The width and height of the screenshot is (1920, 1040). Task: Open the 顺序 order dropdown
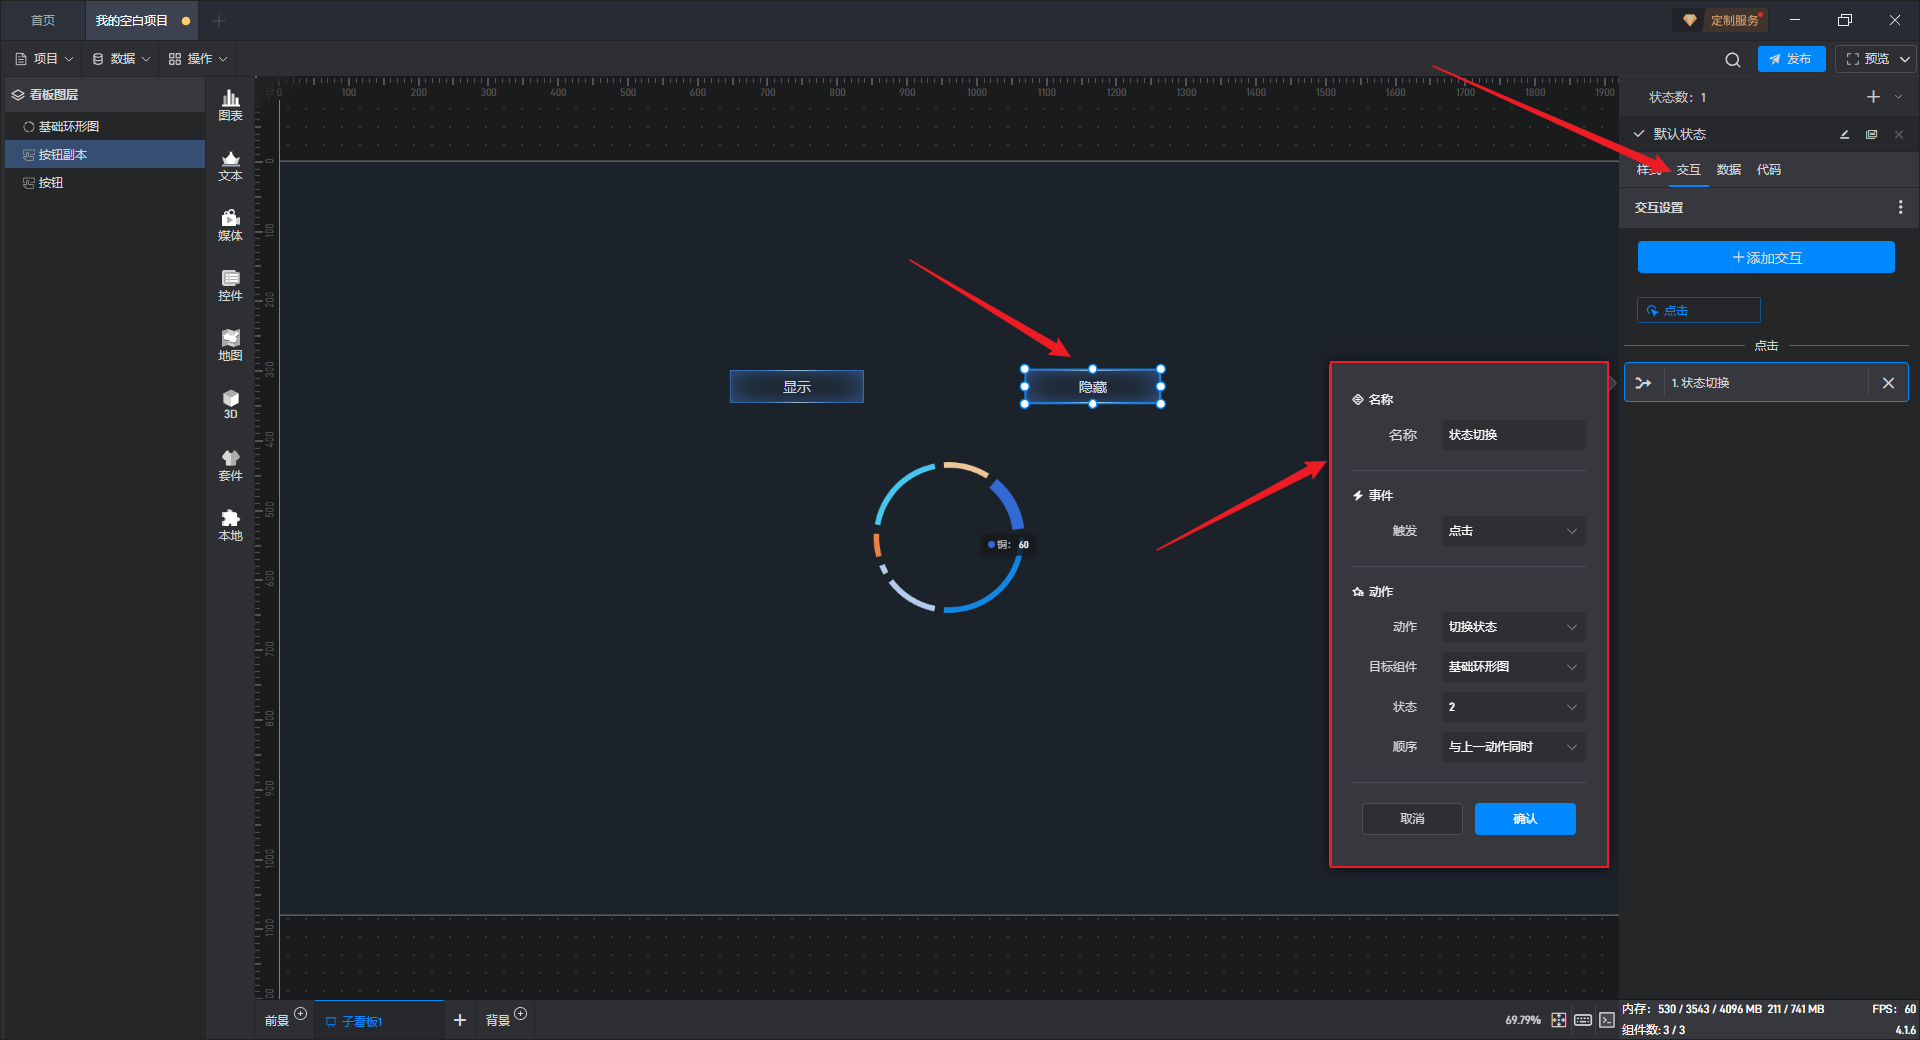[x=1512, y=747]
